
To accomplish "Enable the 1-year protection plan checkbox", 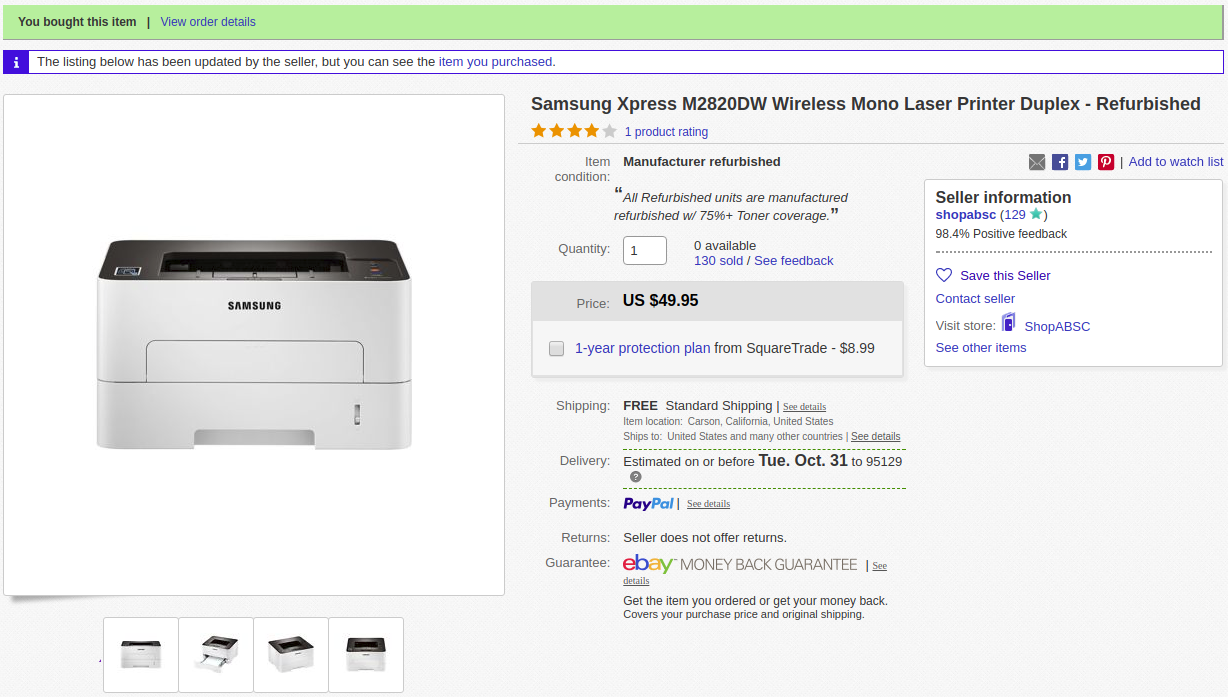I will click(x=557, y=349).
